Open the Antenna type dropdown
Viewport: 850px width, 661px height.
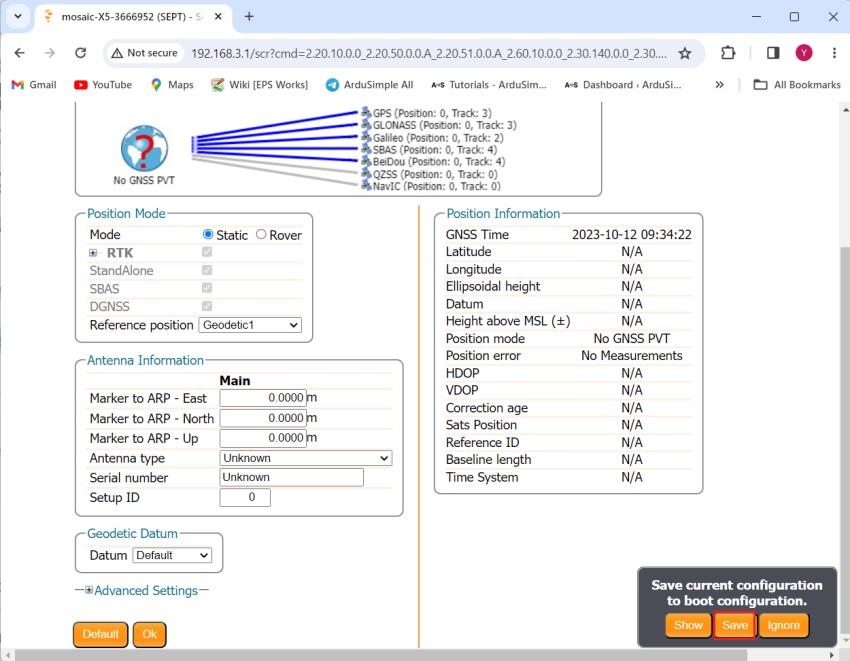[x=305, y=458]
